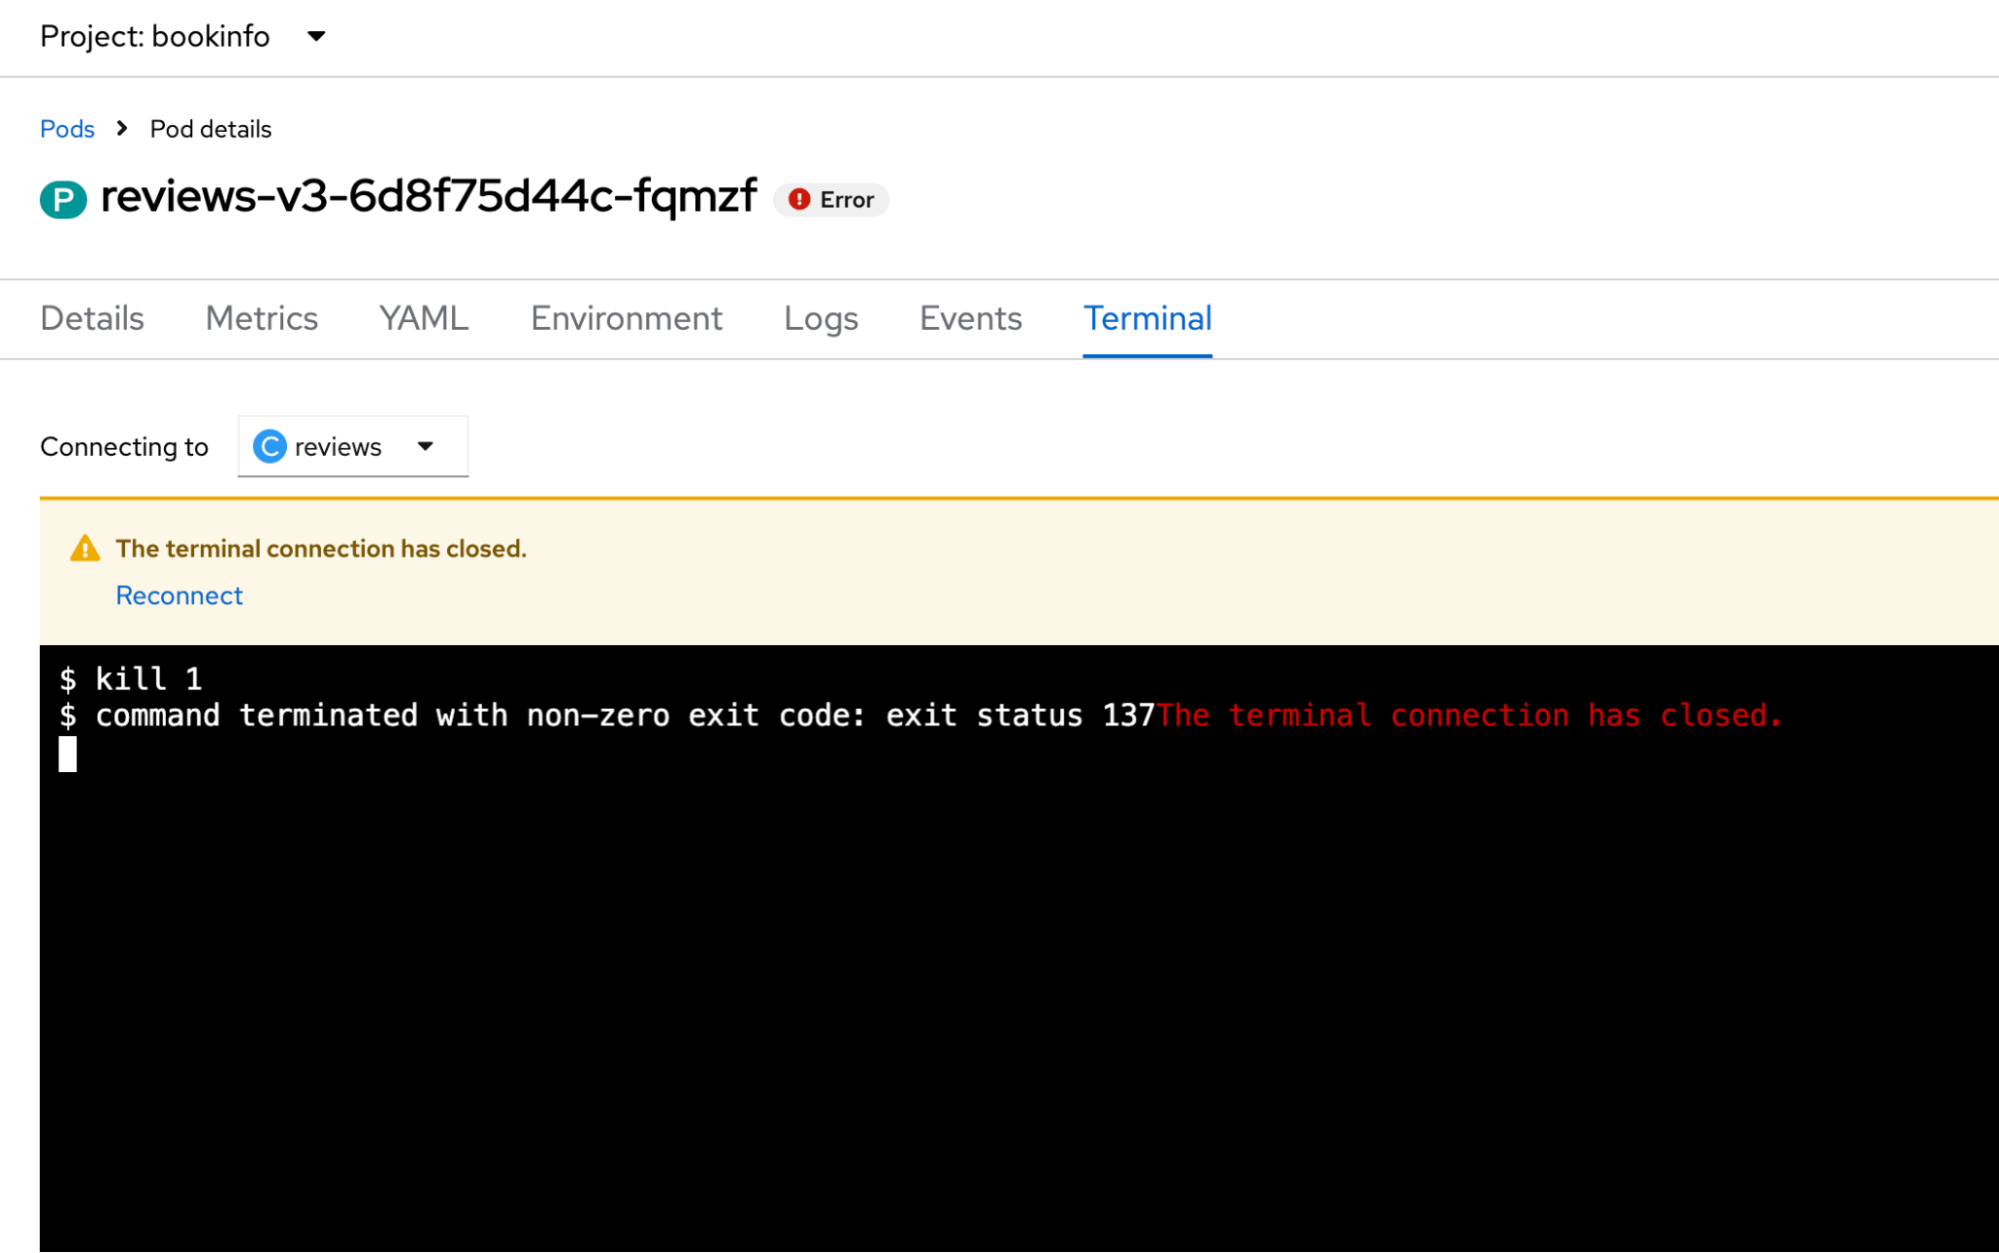Screen dimensions: 1999x1253
Task: Click the Reconnect link
Action: (179, 595)
